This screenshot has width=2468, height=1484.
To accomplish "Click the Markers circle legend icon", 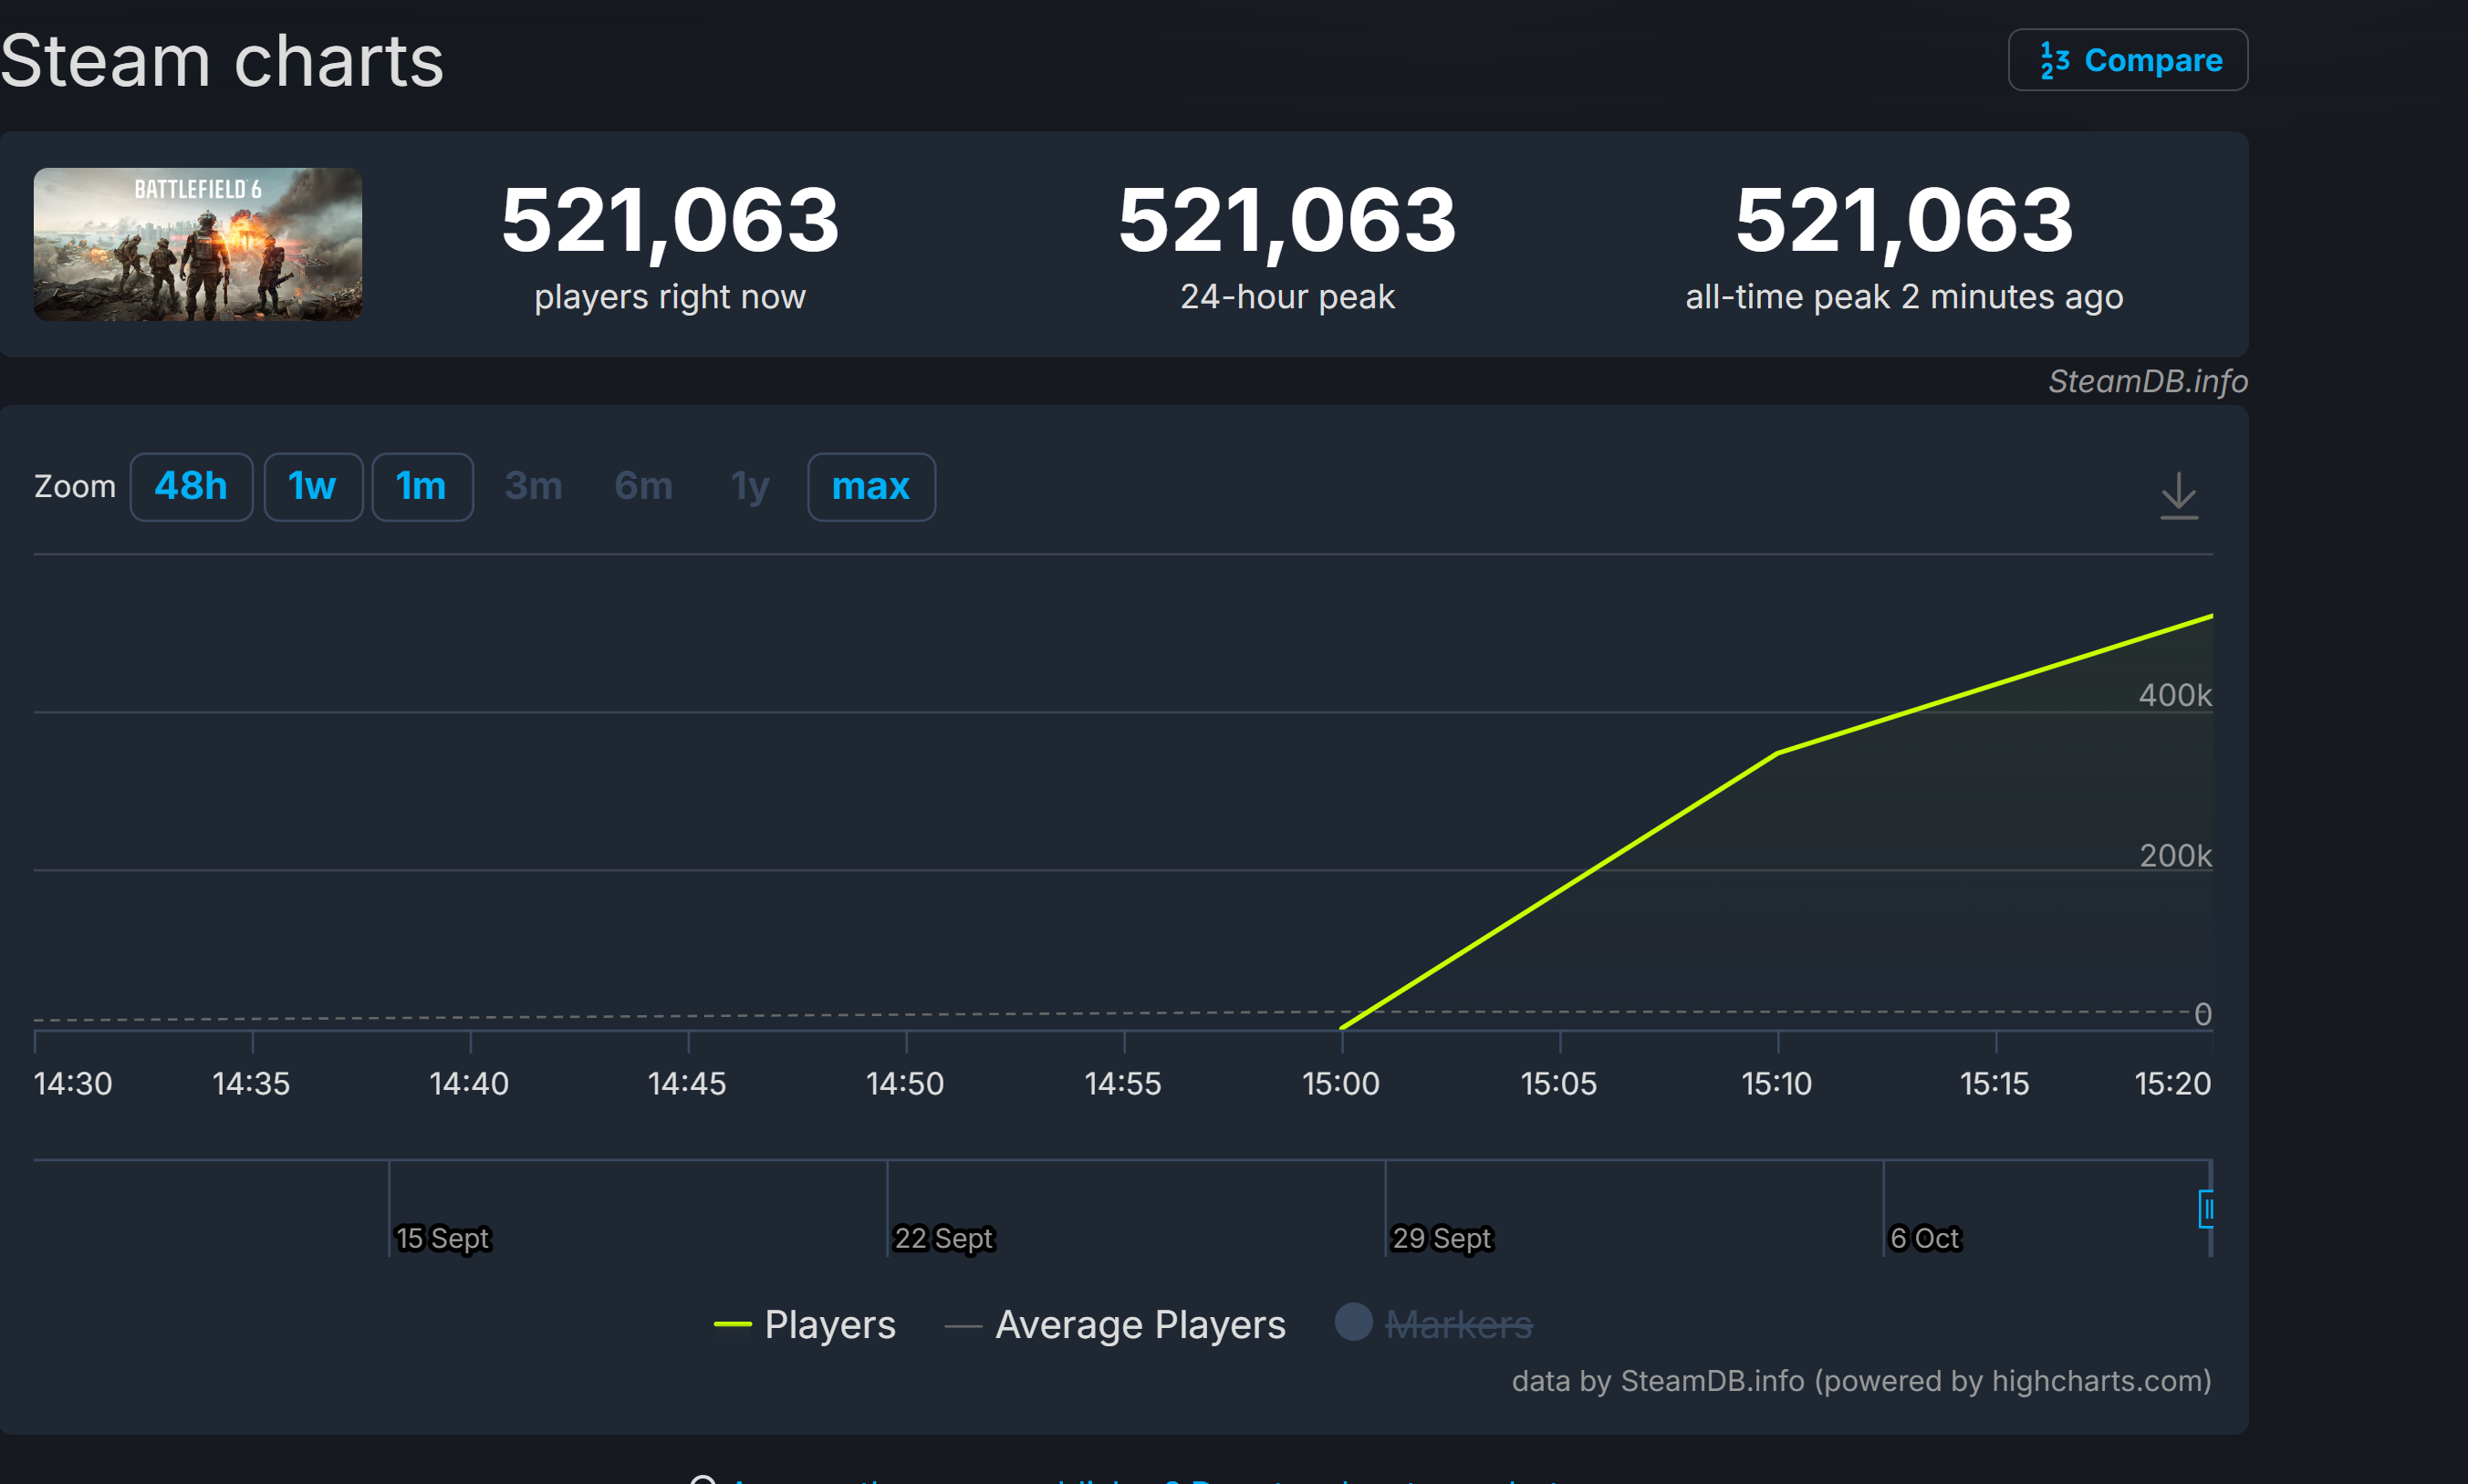I will [x=1353, y=1321].
